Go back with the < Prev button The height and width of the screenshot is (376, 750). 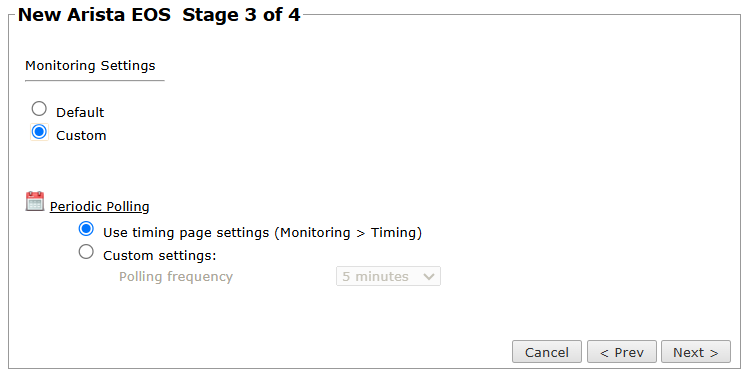coord(622,352)
